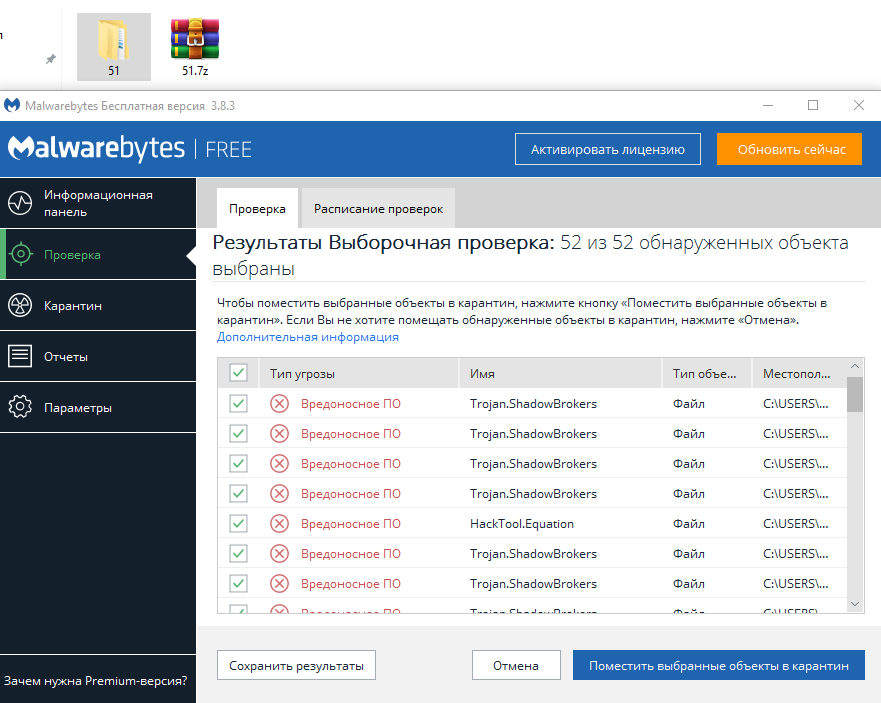
Task: Click the orange Обновить сейчас button
Action: point(789,149)
